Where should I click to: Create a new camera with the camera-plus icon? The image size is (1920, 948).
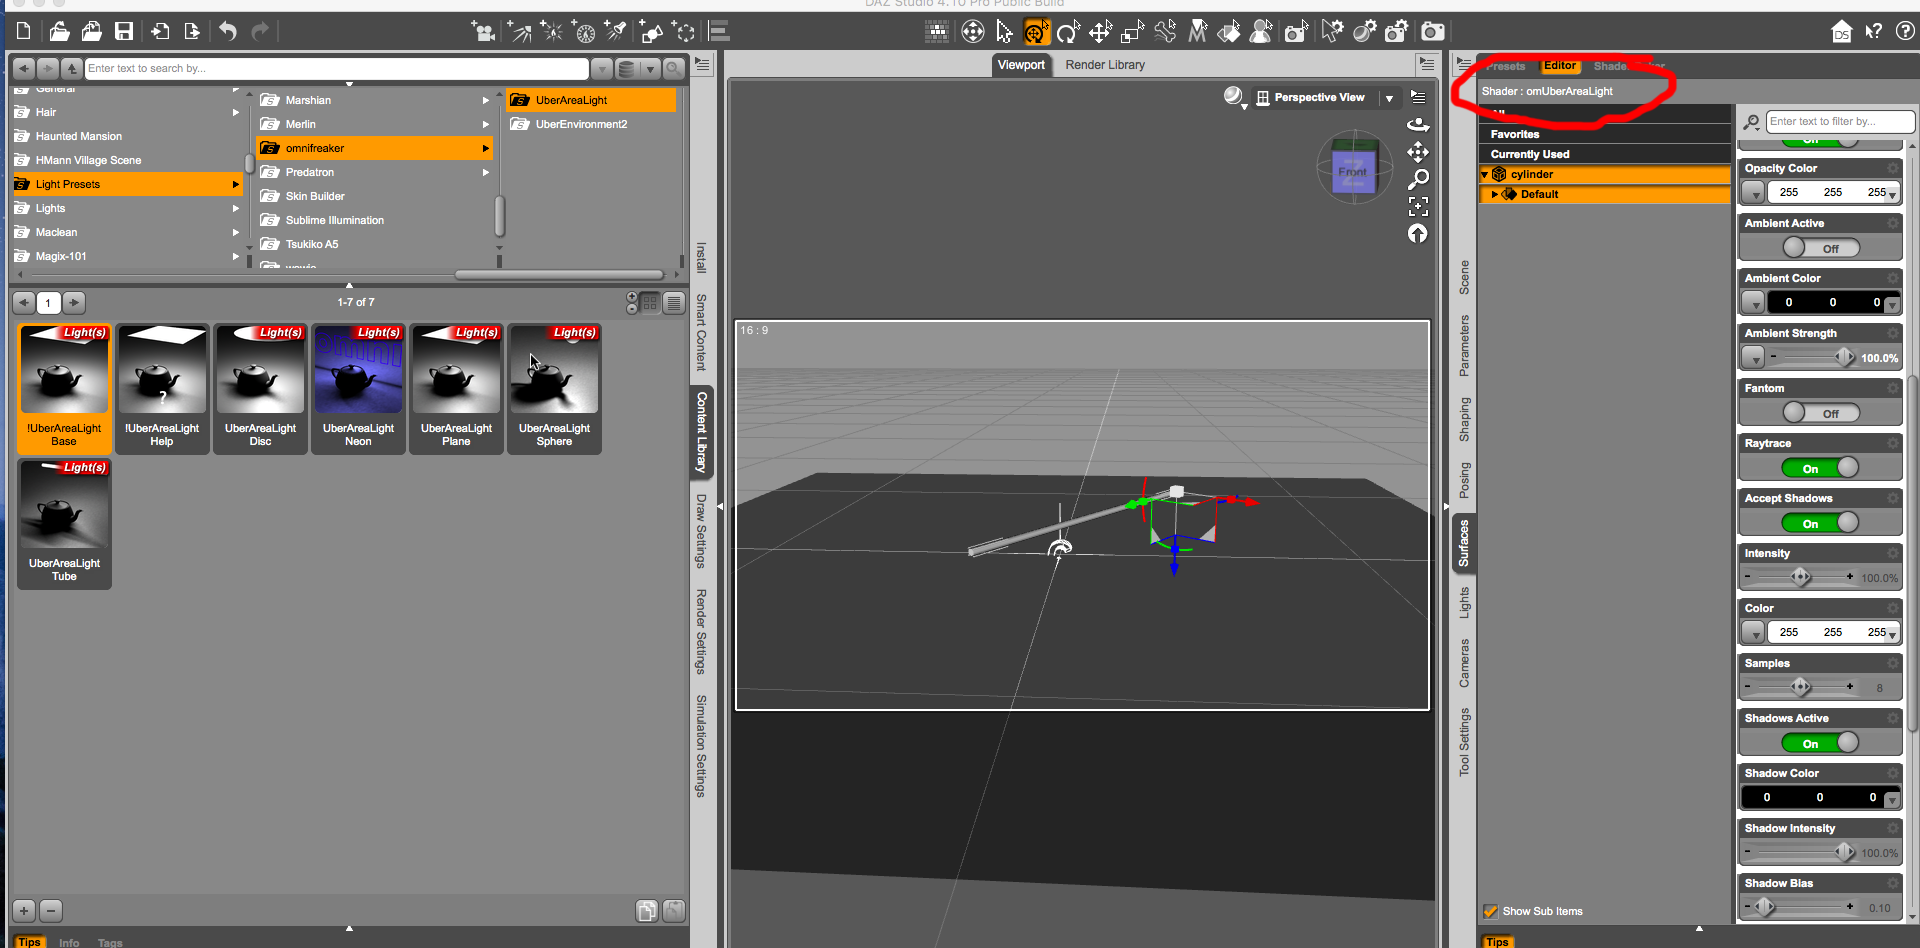click(x=484, y=32)
